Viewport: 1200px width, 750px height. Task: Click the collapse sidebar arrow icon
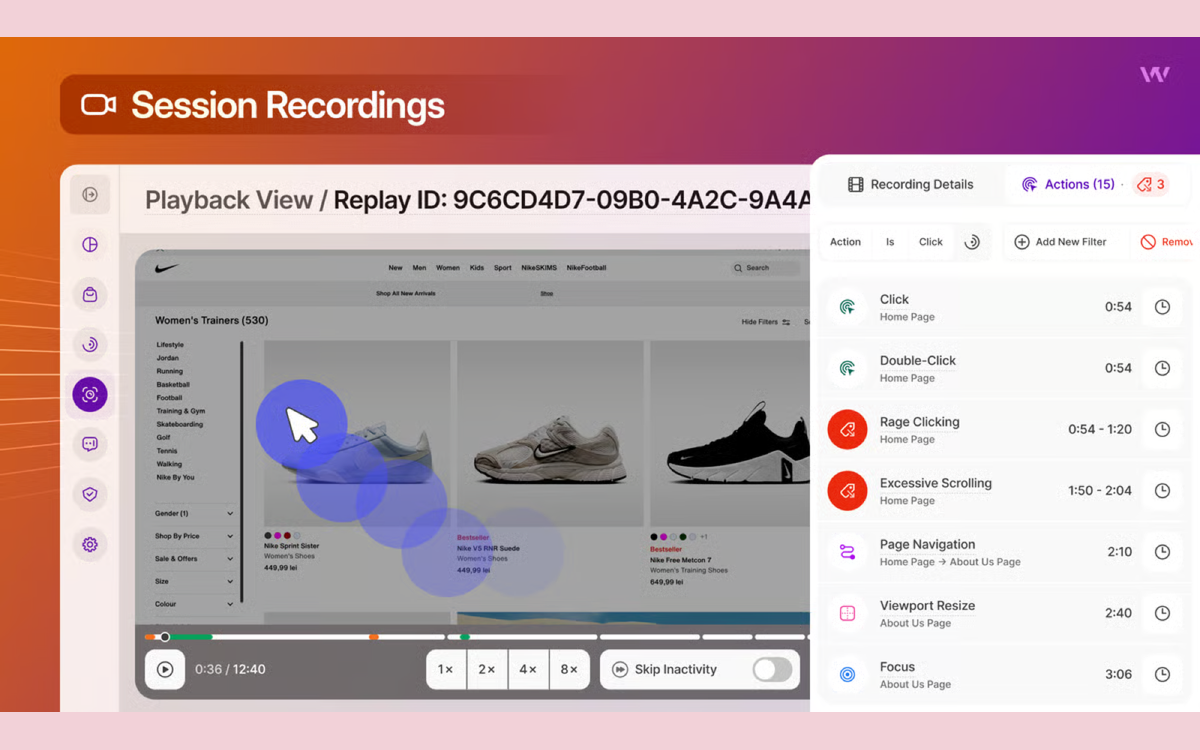click(90, 195)
